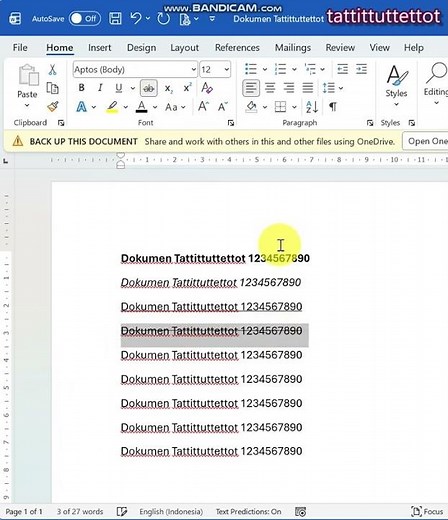Click the macro recording icon in status bar
The image size is (448, 520).
point(300,512)
